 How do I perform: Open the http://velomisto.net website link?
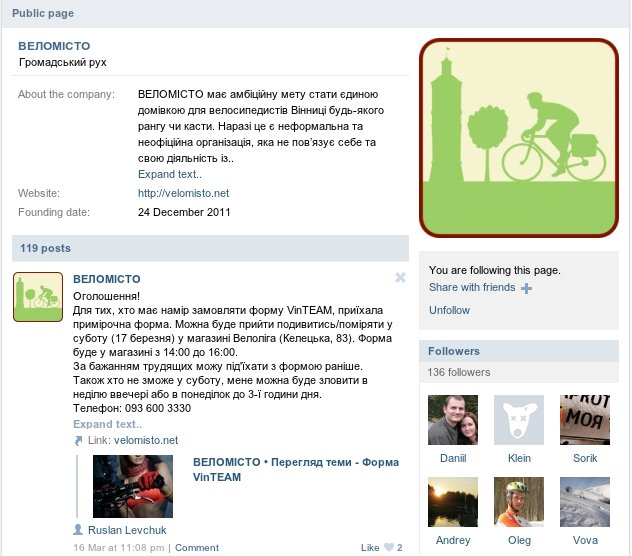[x=183, y=193]
